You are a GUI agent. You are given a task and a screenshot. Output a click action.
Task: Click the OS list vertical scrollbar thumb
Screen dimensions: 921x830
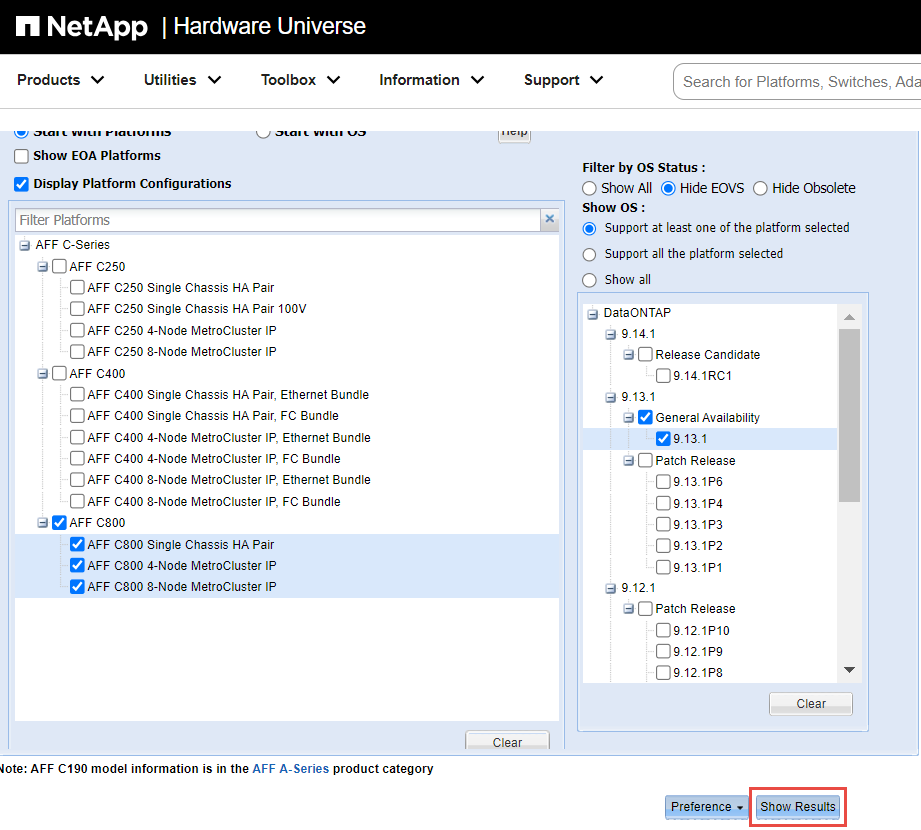(x=849, y=415)
